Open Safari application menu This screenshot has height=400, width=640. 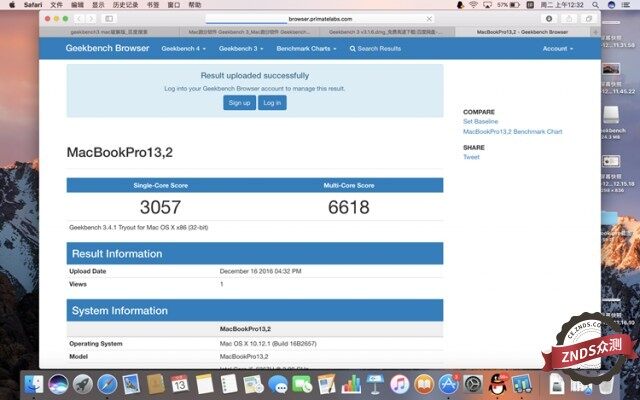pos(33,5)
